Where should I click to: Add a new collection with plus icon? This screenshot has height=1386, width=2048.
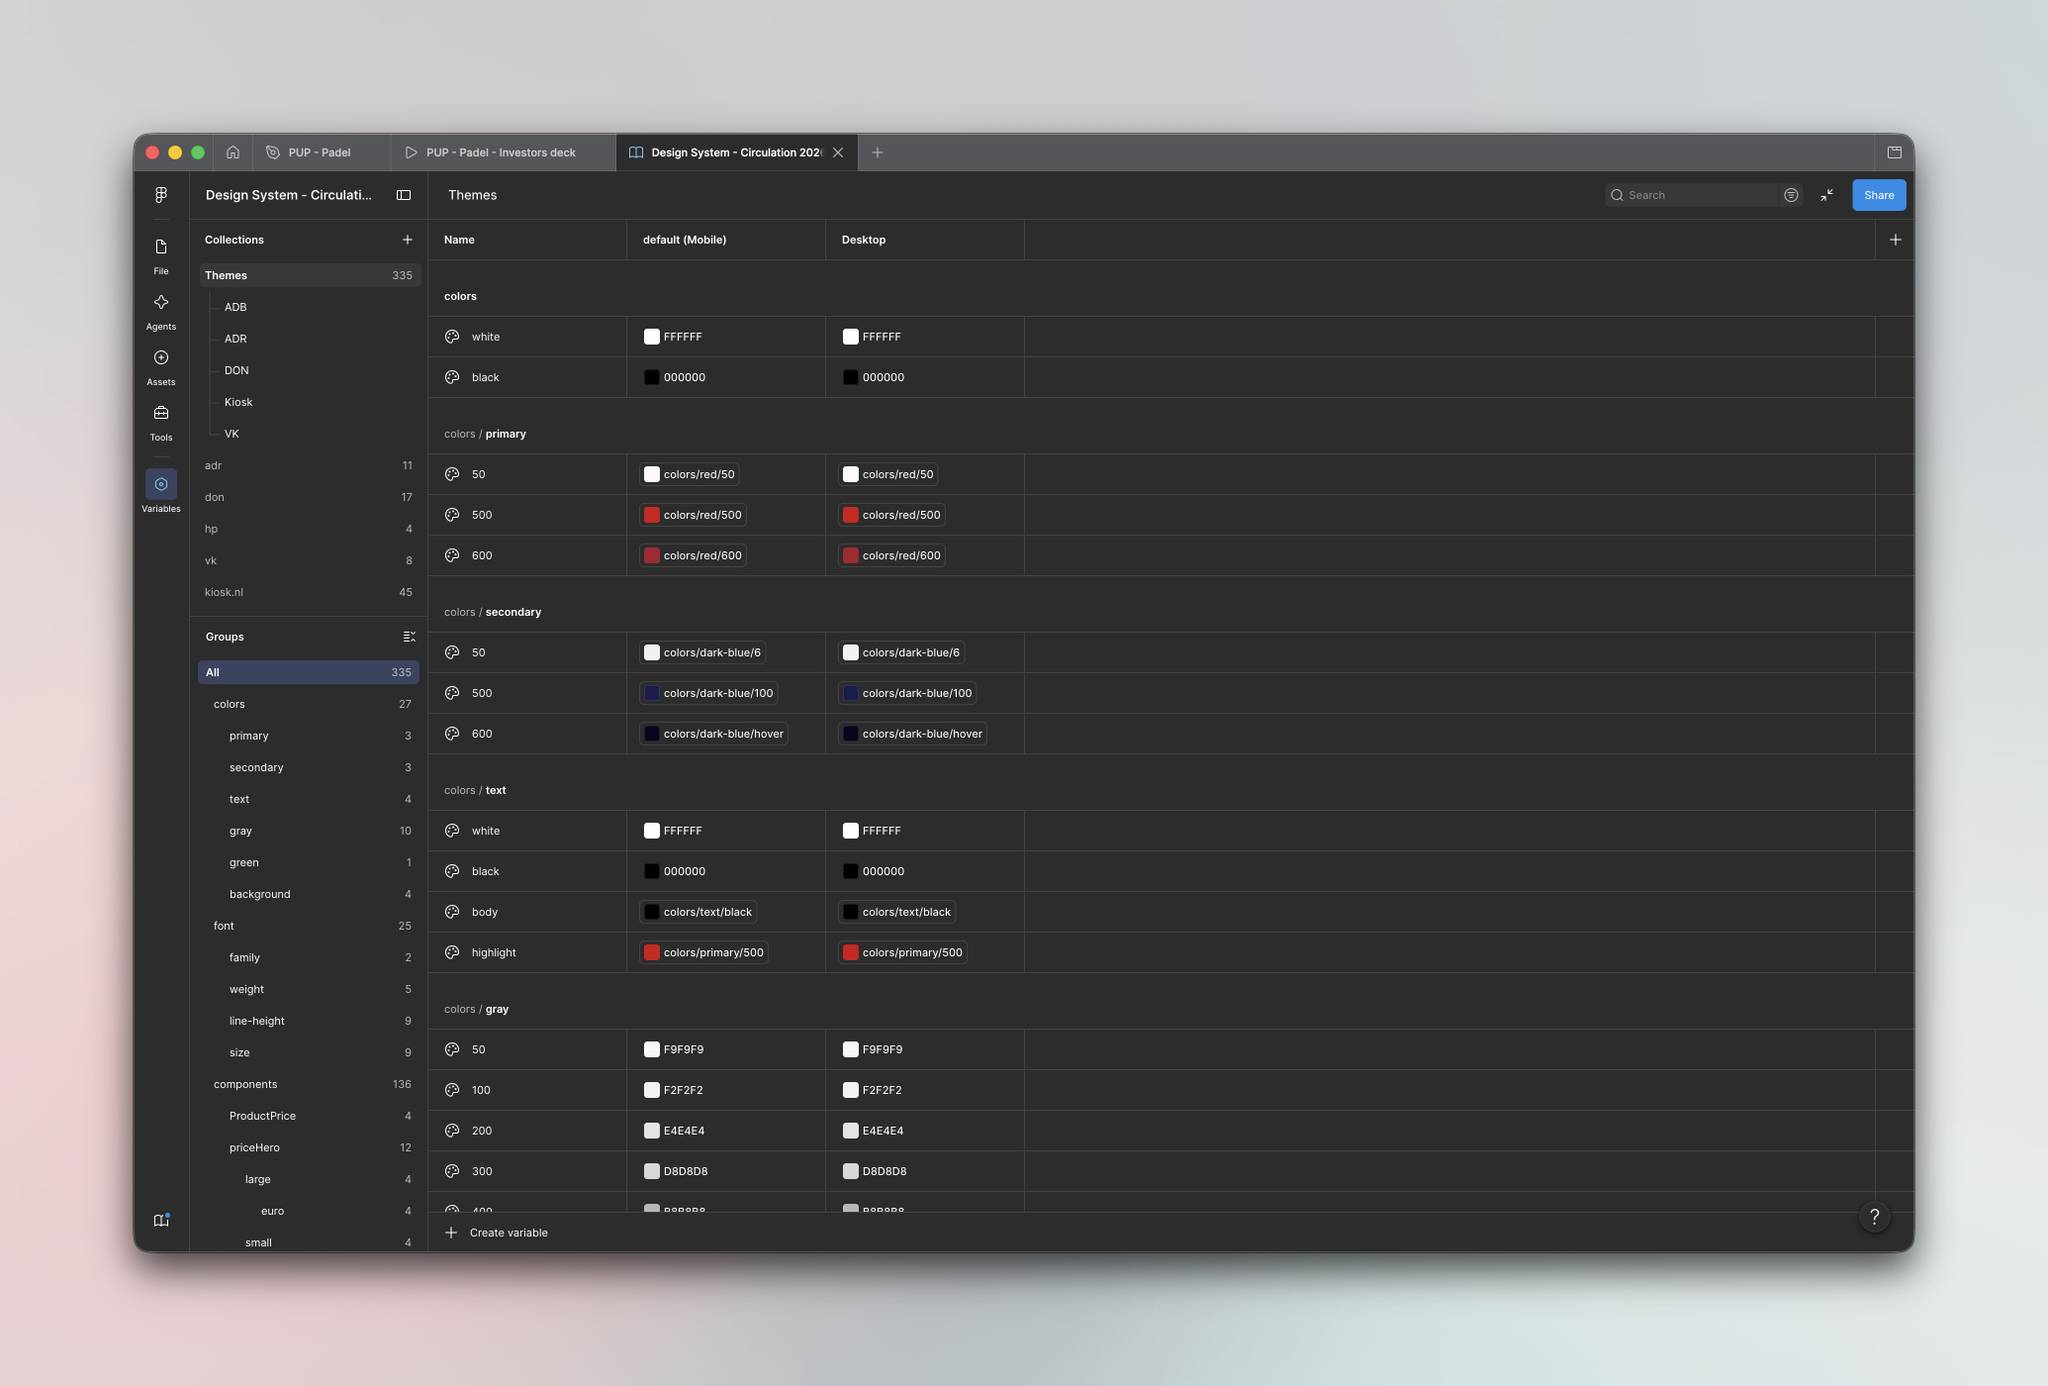coord(407,240)
